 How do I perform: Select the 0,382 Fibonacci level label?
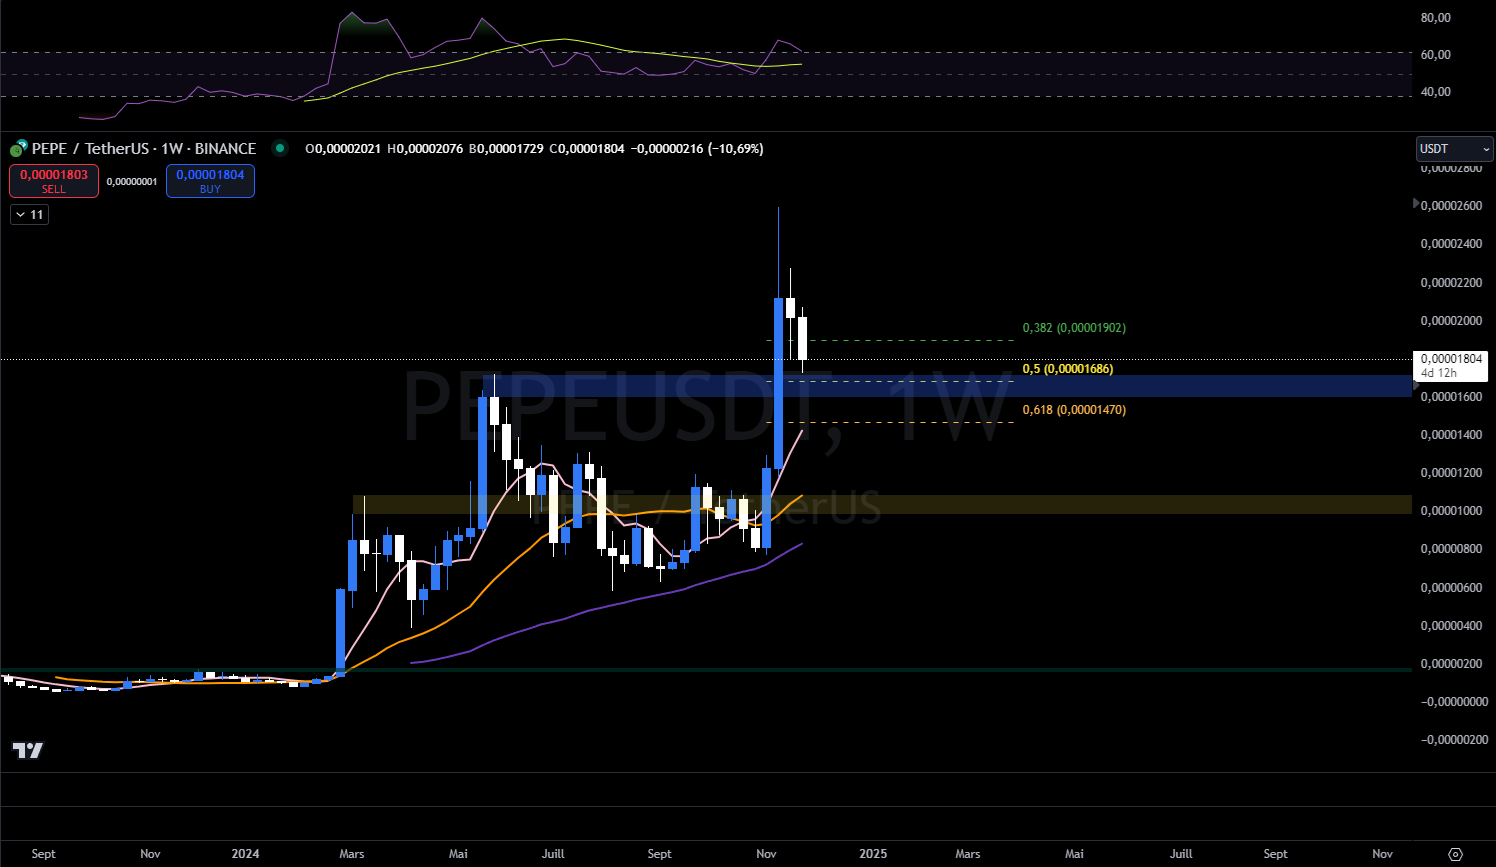1073,328
